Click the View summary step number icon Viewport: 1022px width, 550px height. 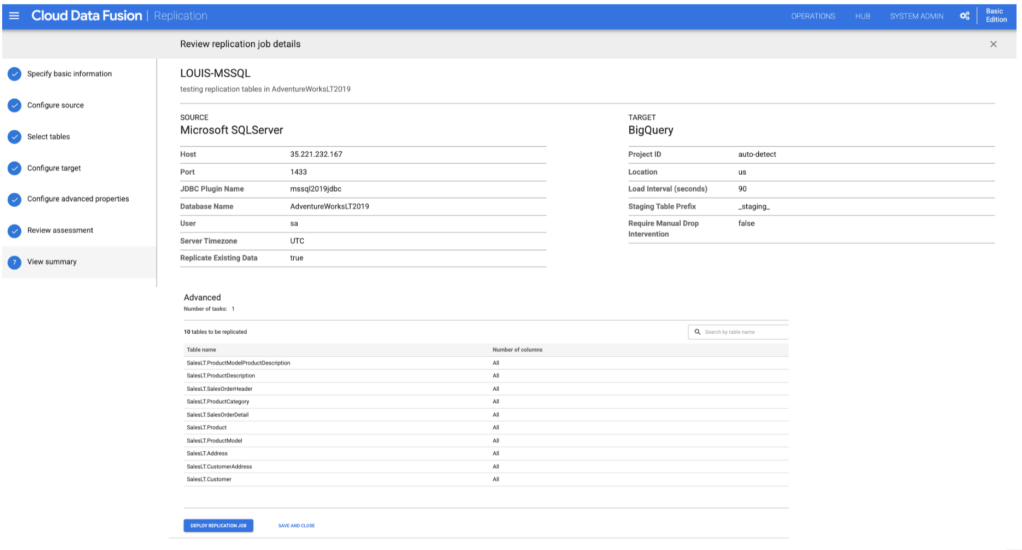(14, 262)
